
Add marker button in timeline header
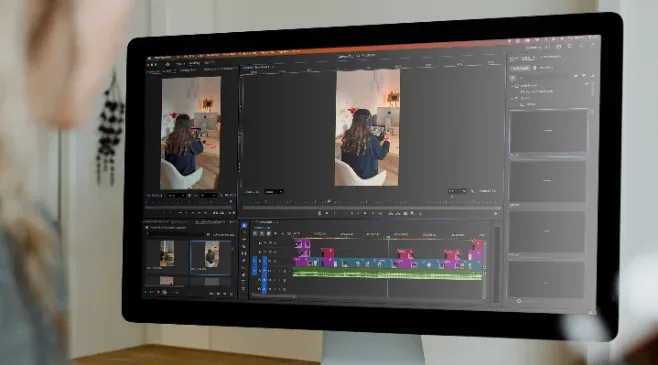pyautogui.click(x=275, y=234)
